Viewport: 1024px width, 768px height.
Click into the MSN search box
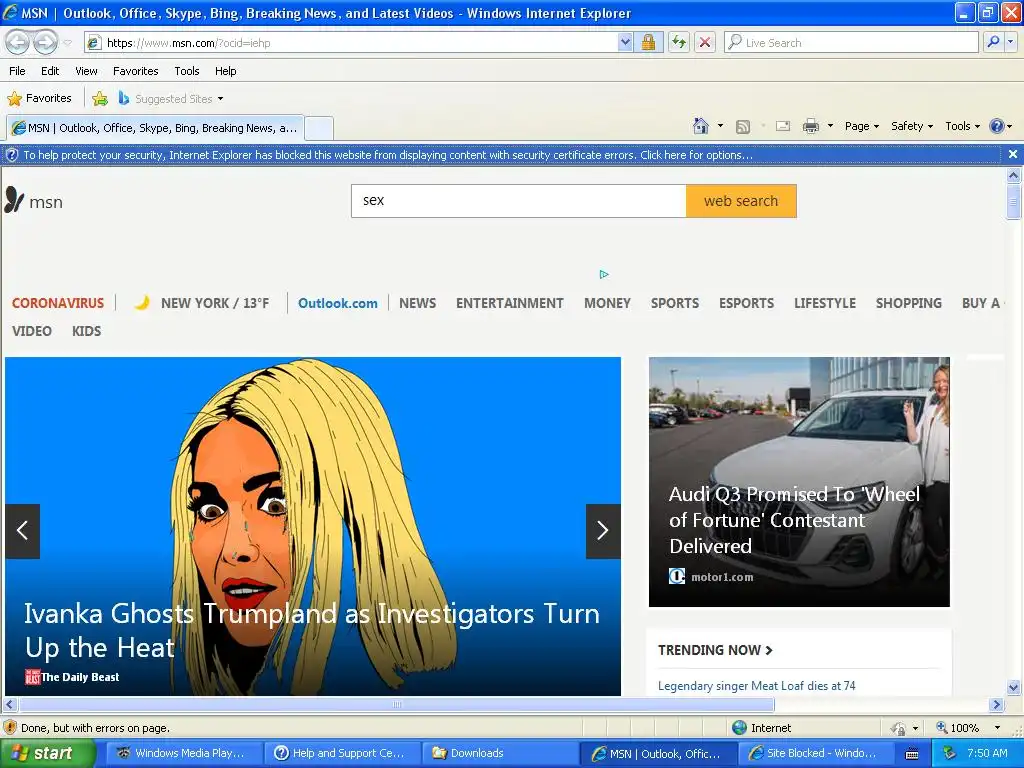[x=519, y=200]
